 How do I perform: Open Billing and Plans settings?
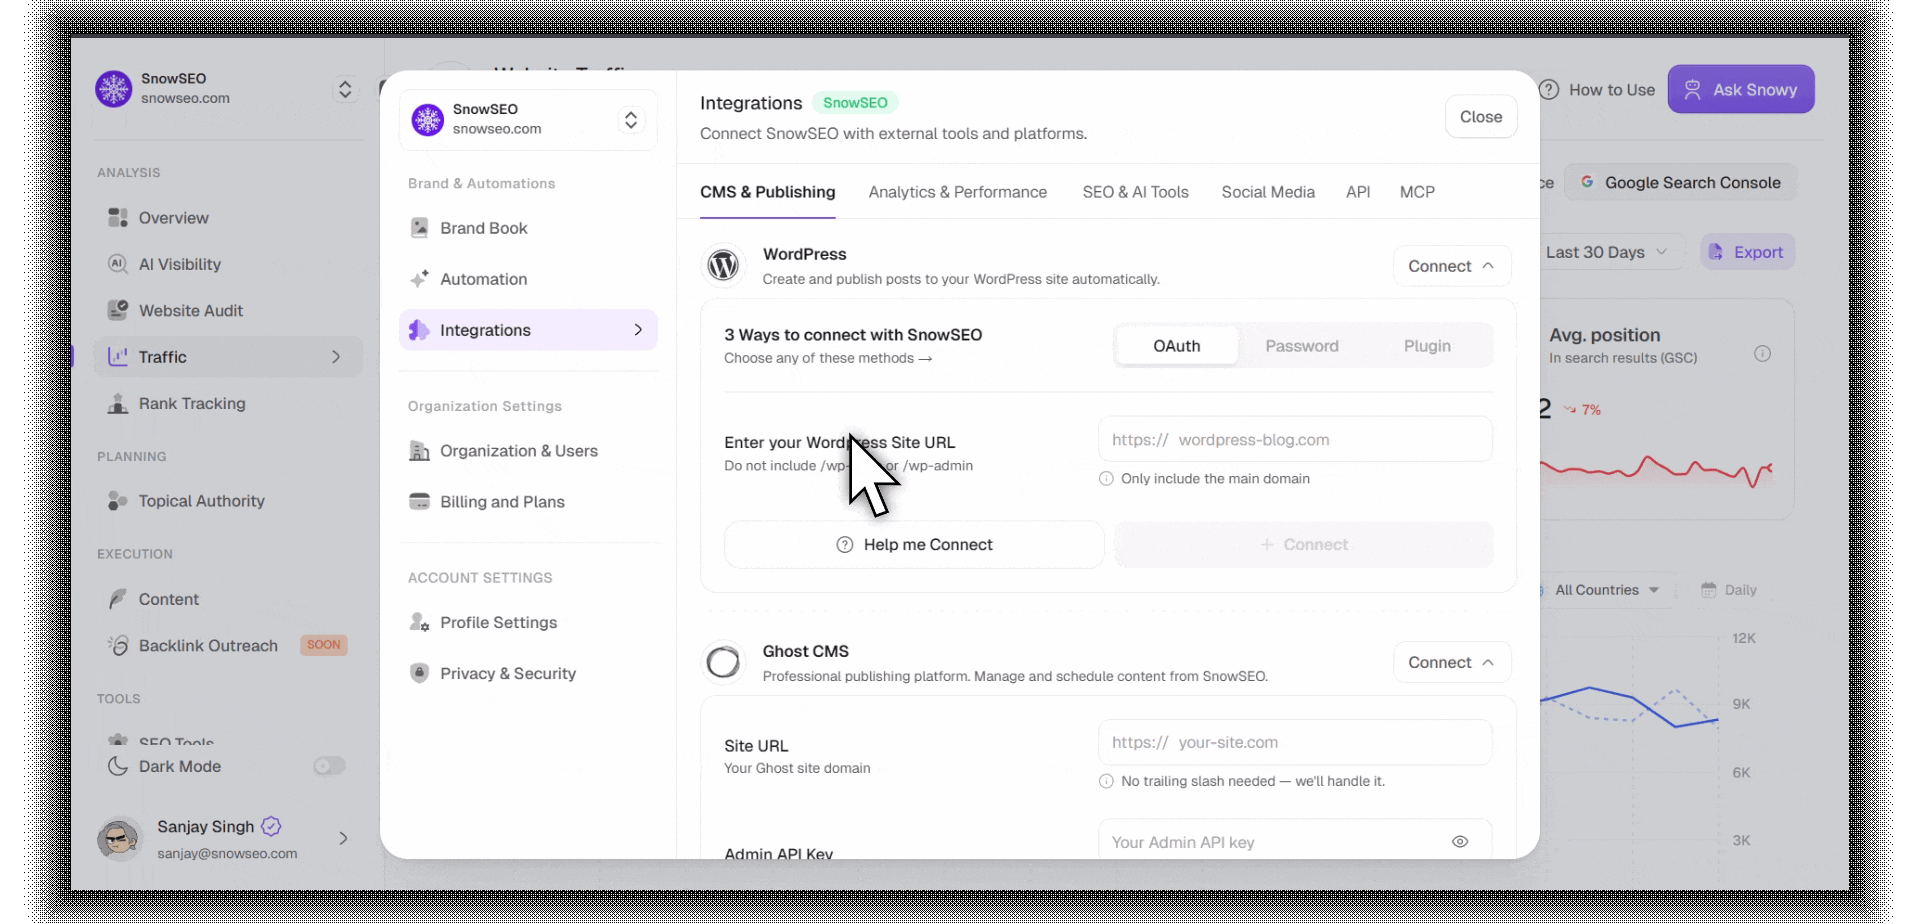click(x=528, y=502)
